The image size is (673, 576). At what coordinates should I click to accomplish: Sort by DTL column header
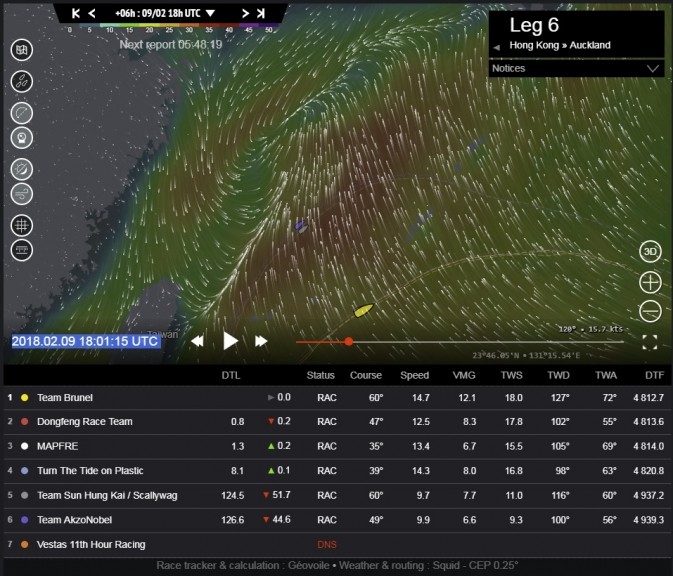coord(231,376)
